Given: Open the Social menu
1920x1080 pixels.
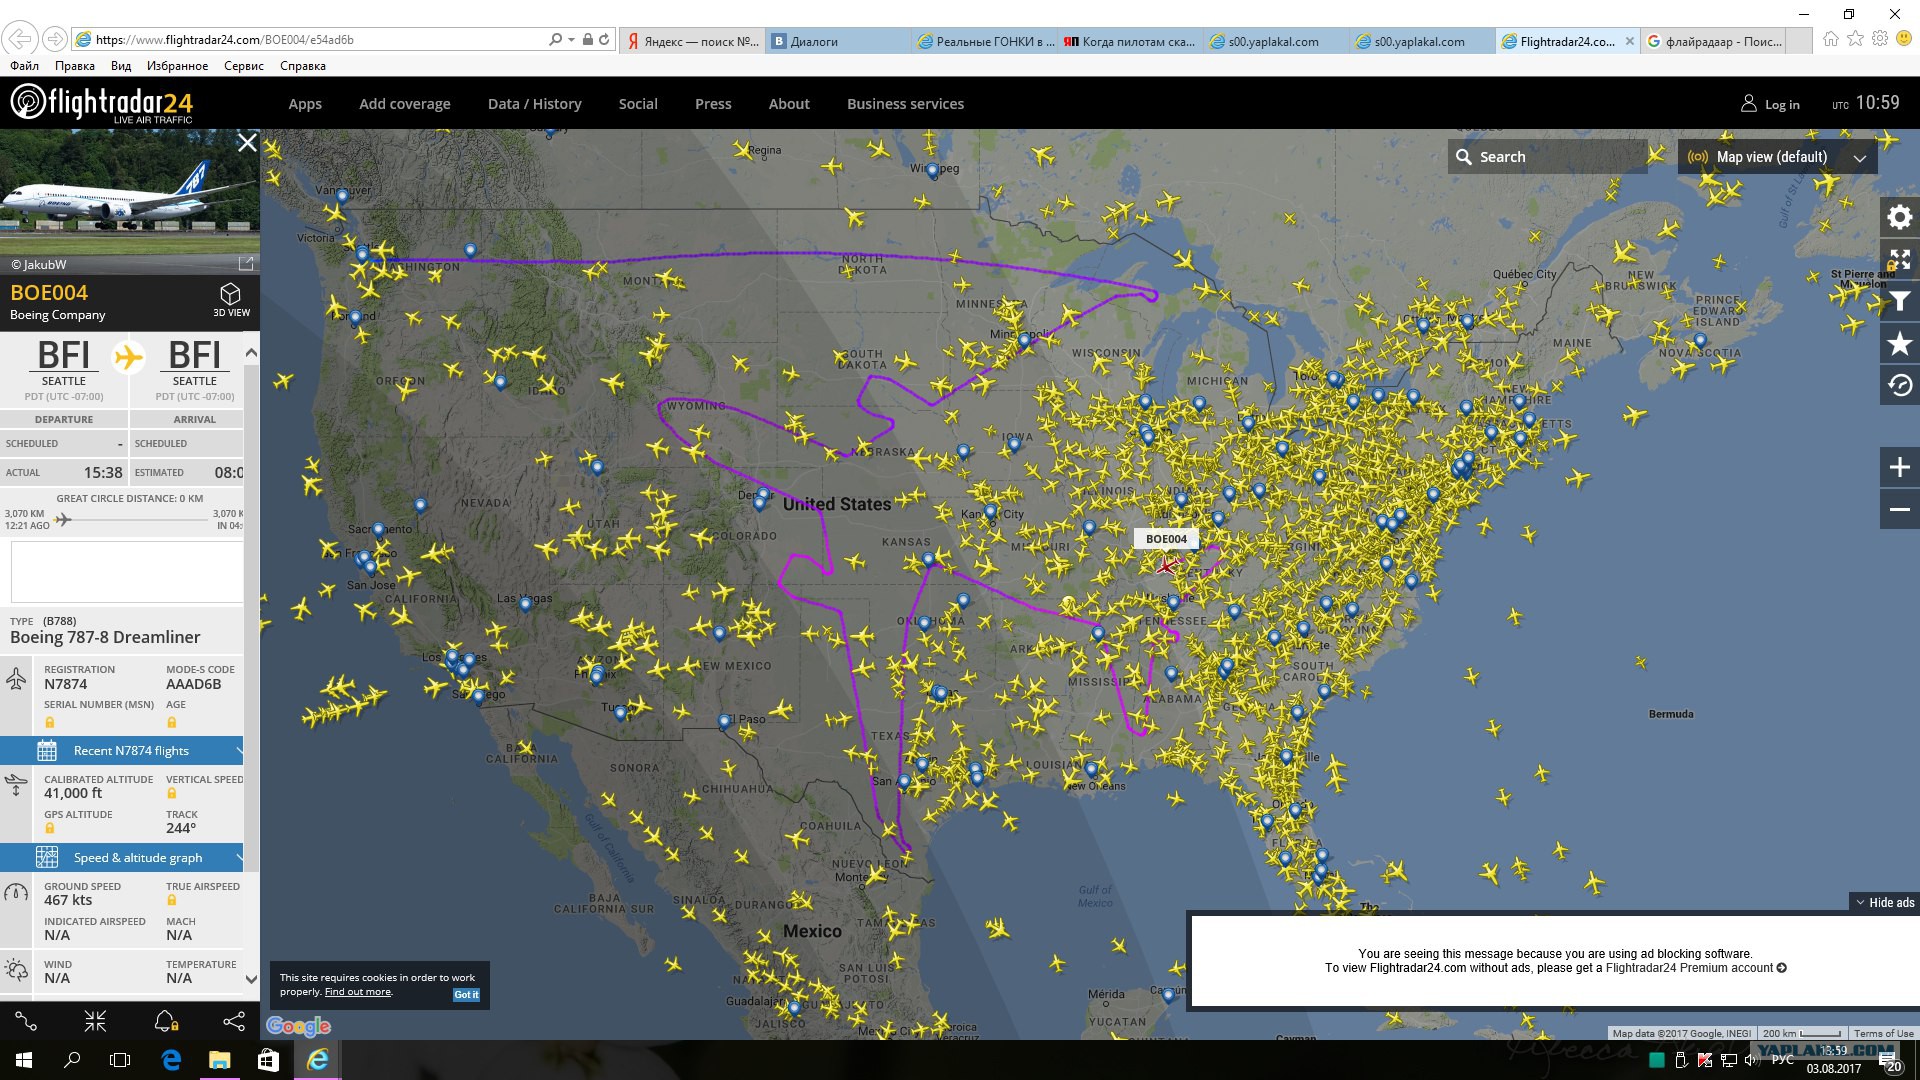Looking at the screenshot, I should [x=638, y=104].
